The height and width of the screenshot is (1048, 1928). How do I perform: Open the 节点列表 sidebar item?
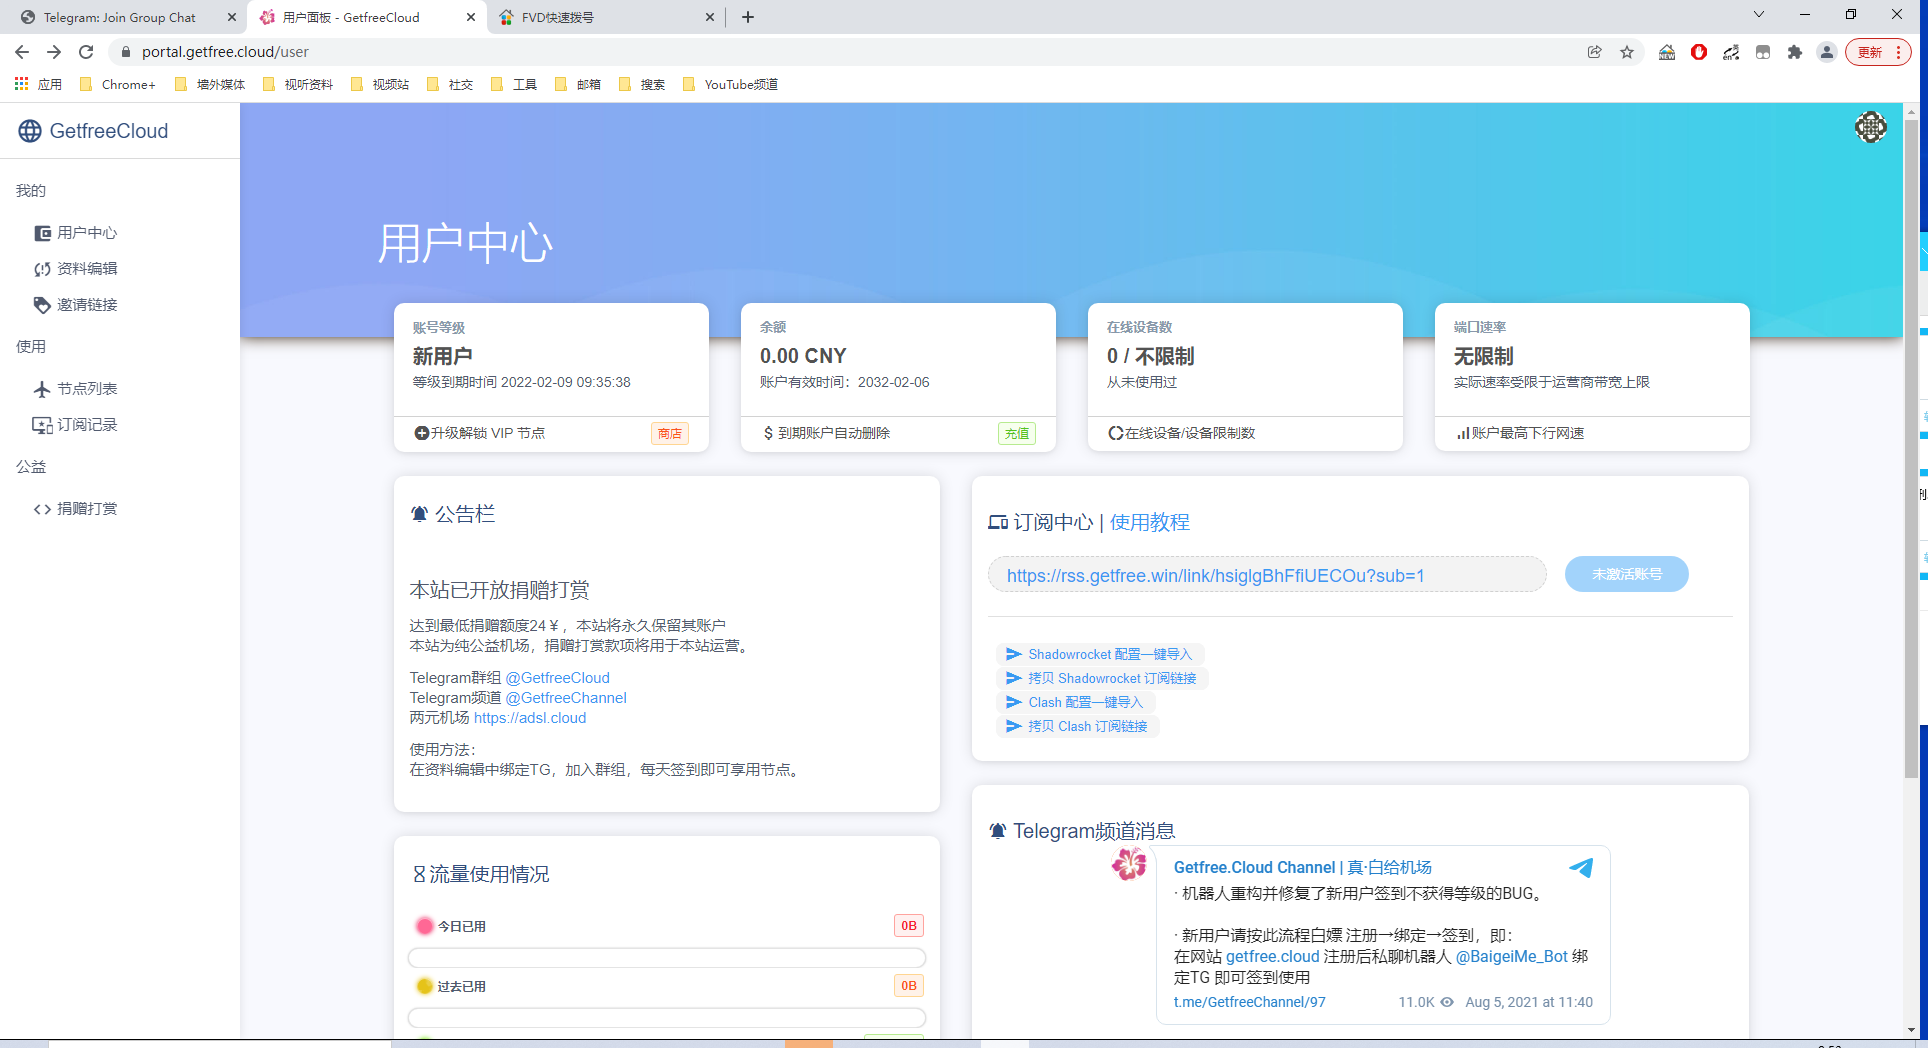tap(76, 389)
